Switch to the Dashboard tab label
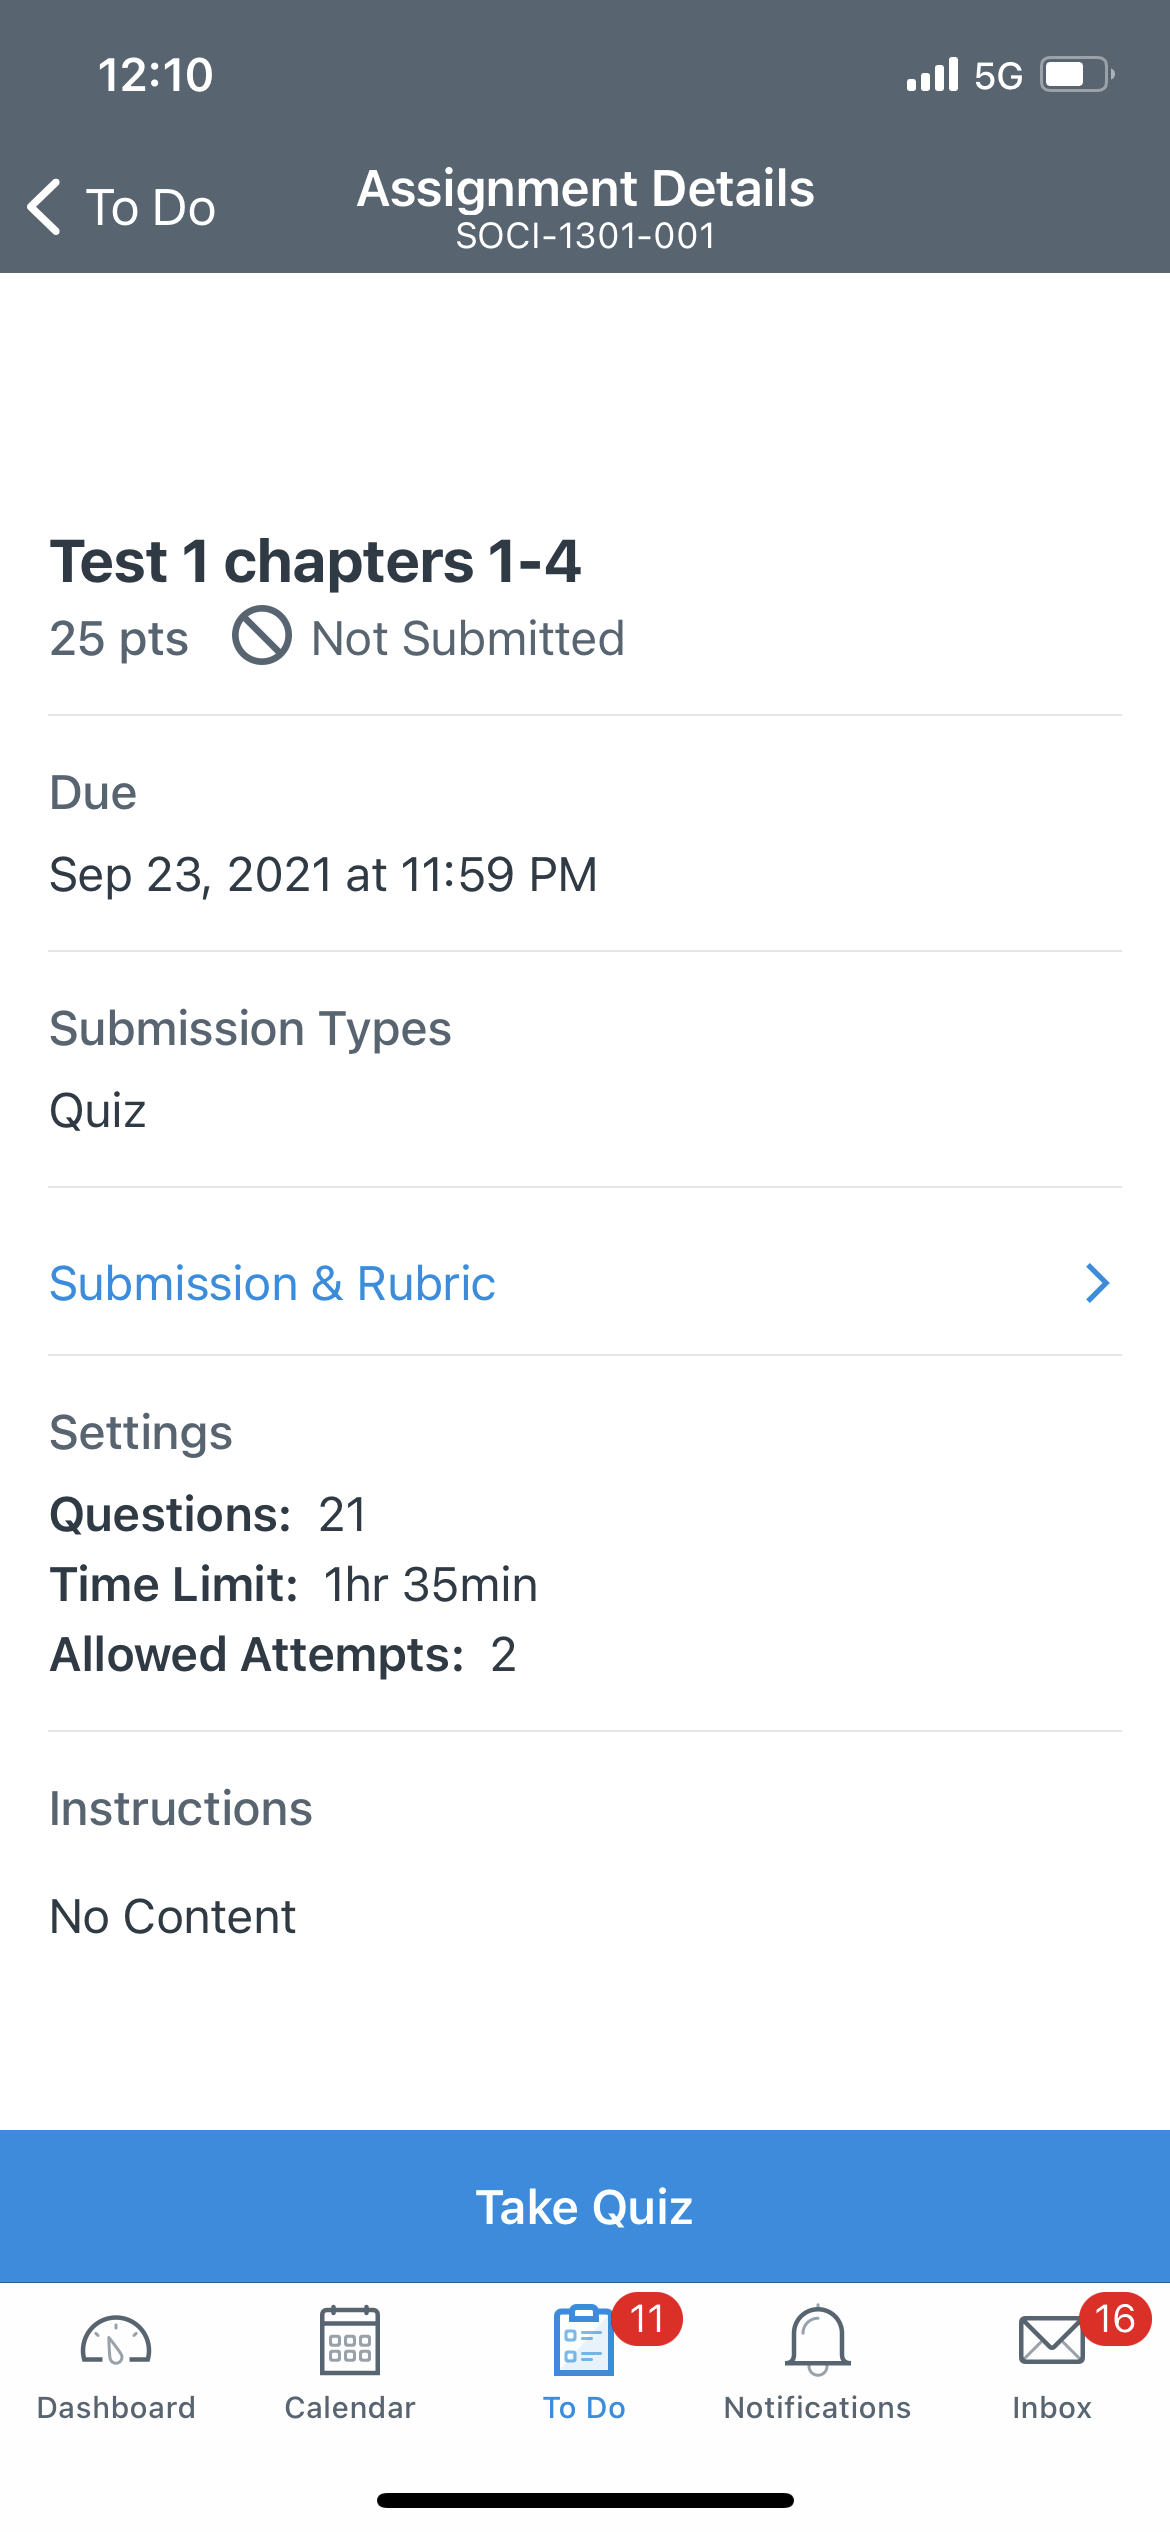Screen dimensions: 1170x2532 click(x=116, y=2407)
